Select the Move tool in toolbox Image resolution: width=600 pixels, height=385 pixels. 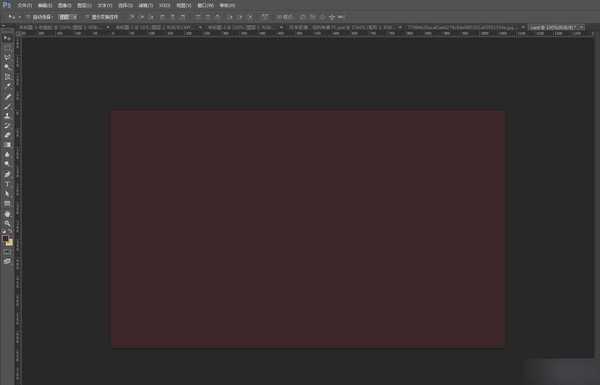pos(7,38)
